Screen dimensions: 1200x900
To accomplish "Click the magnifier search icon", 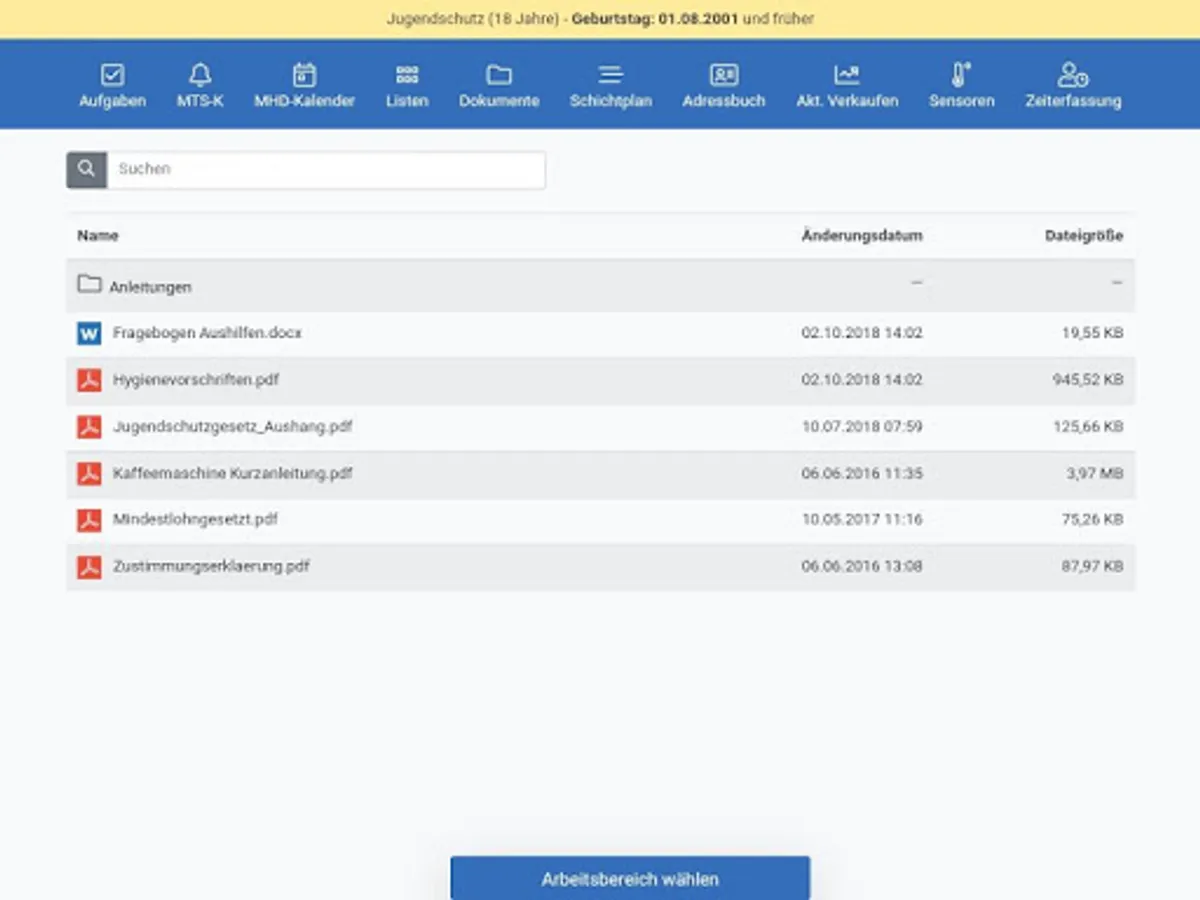I will point(87,169).
